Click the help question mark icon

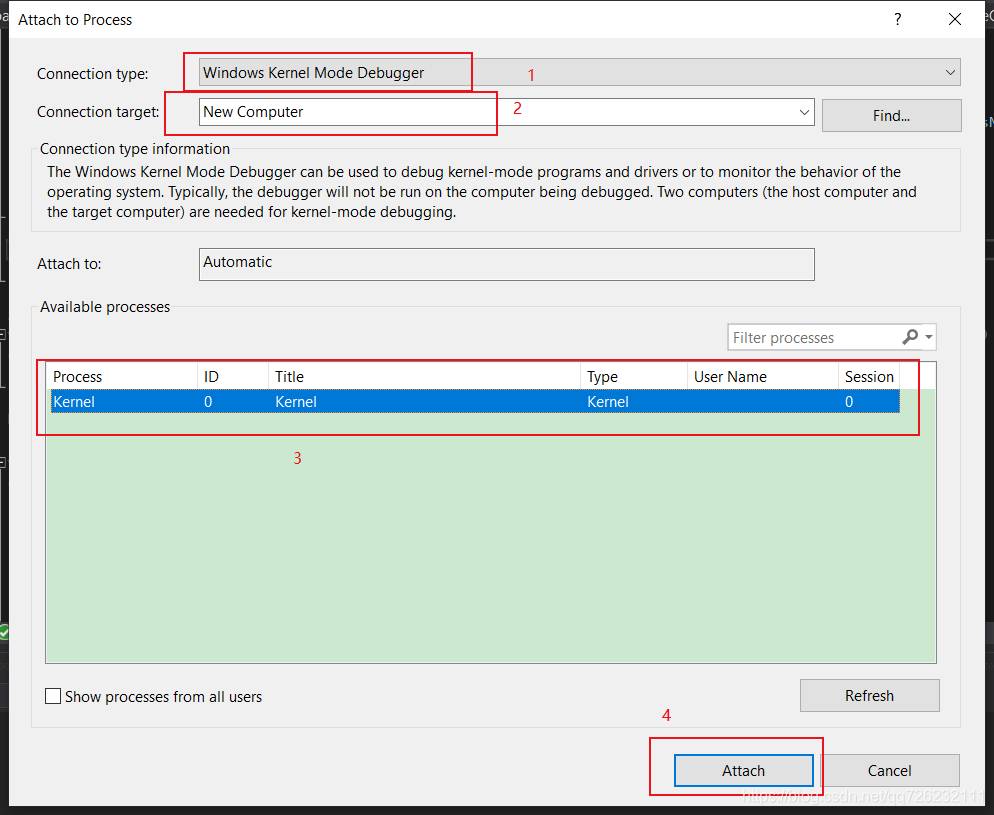click(x=898, y=19)
